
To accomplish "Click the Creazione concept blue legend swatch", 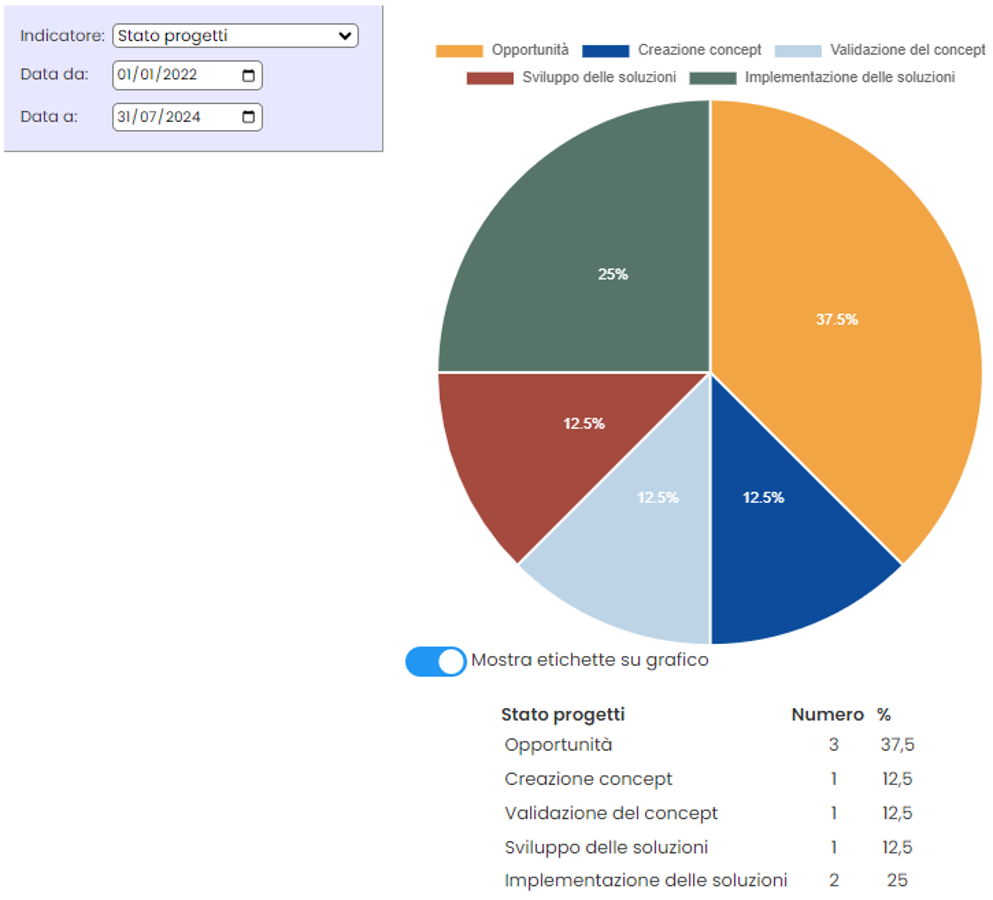I will point(605,51).
